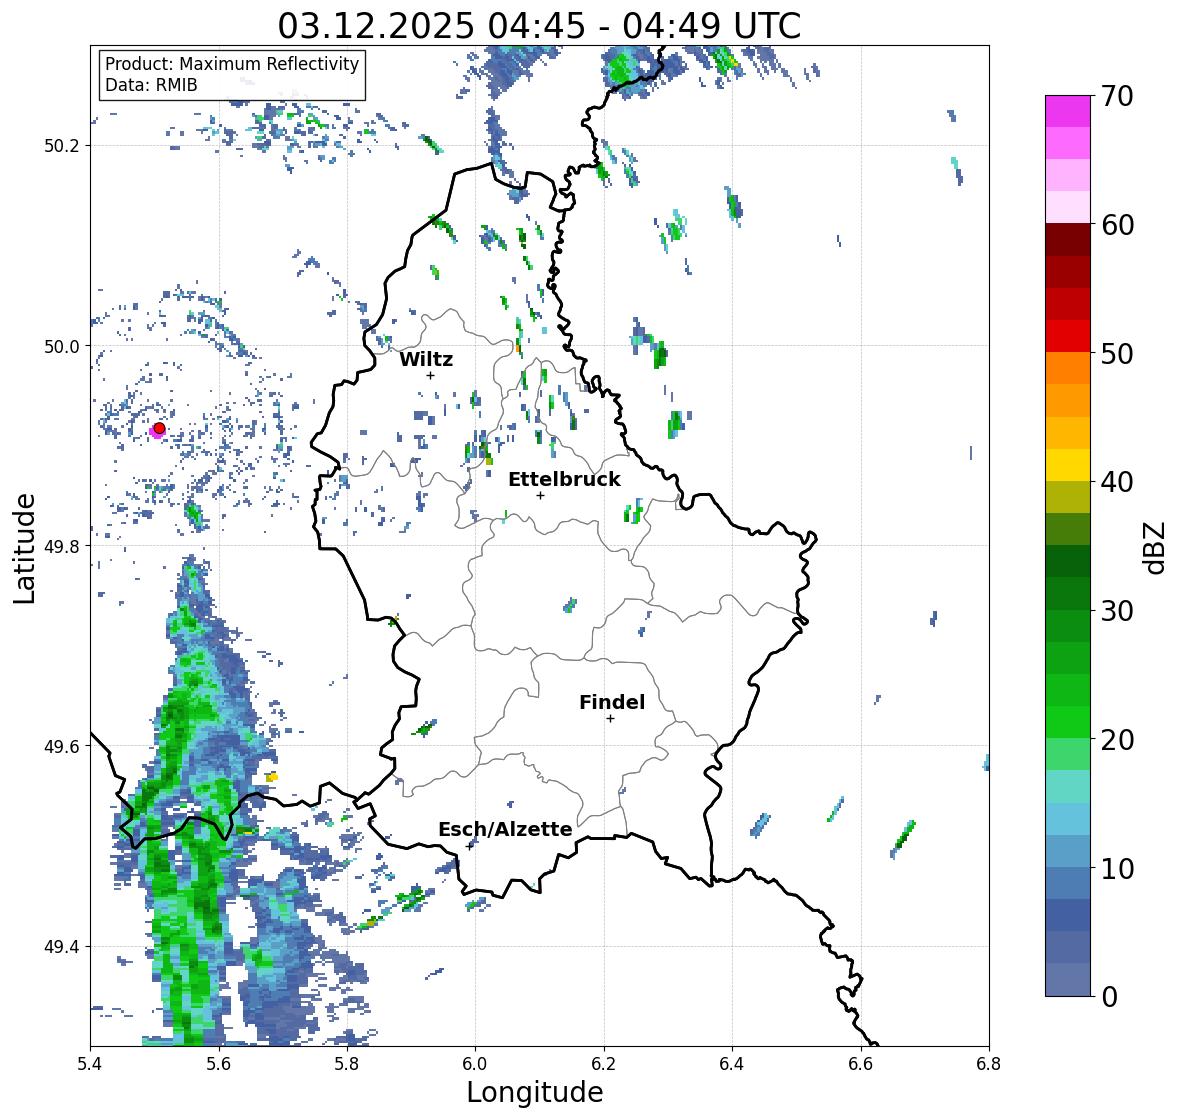Click the Wiltz station label

pos(426,359)
